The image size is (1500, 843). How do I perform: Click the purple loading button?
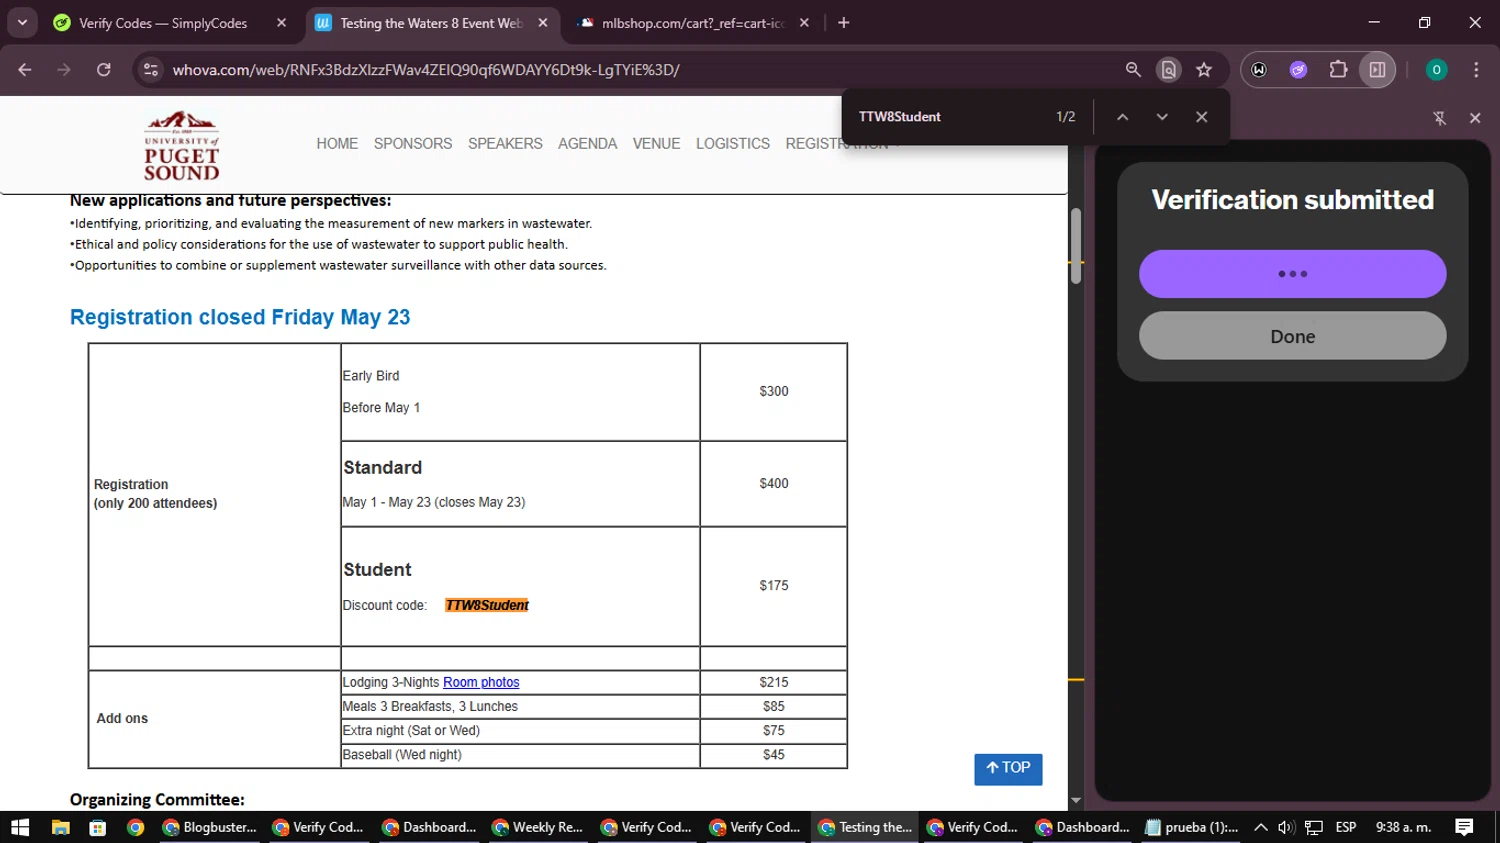click(x=1292, y=274)
